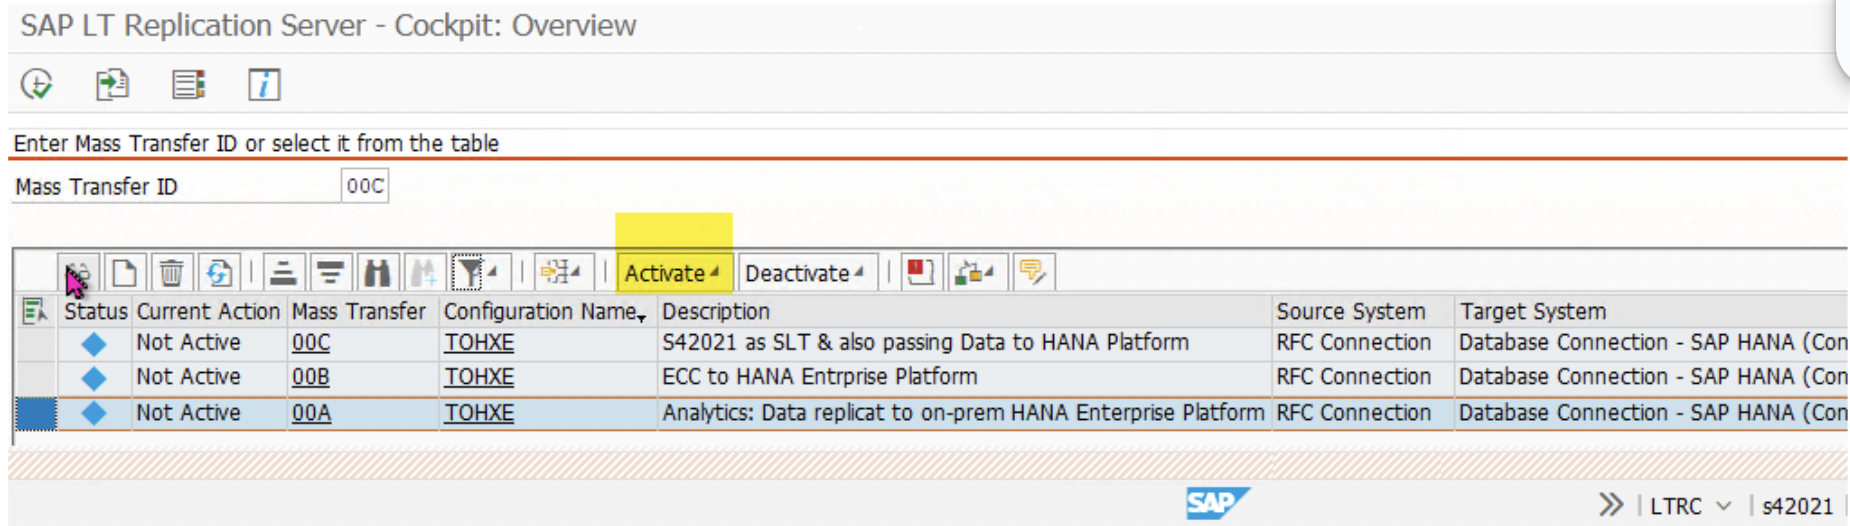Click the delete trash can icon
The height and width of the screenshot is (526, 1850).
(172, 272)
